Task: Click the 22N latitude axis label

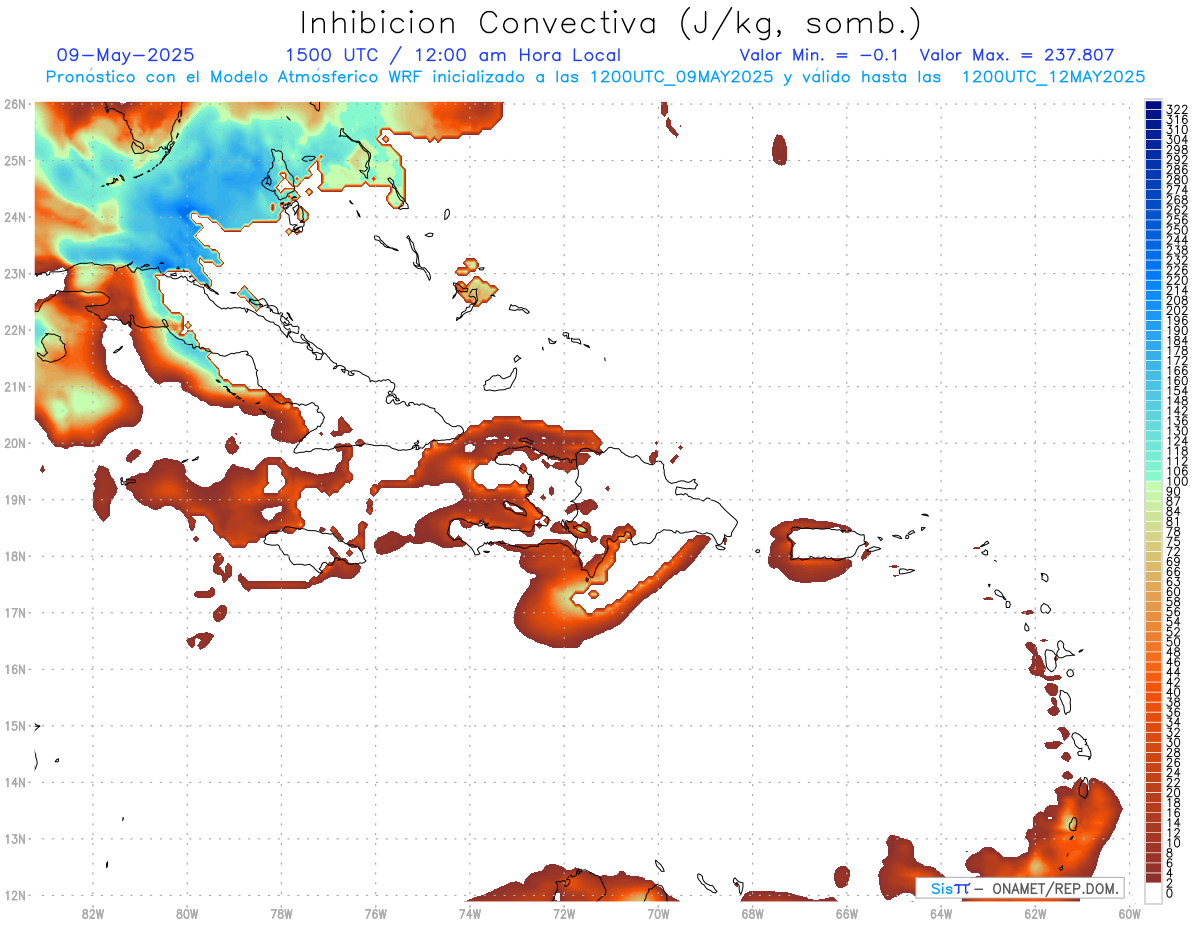Action: point(15,330)
